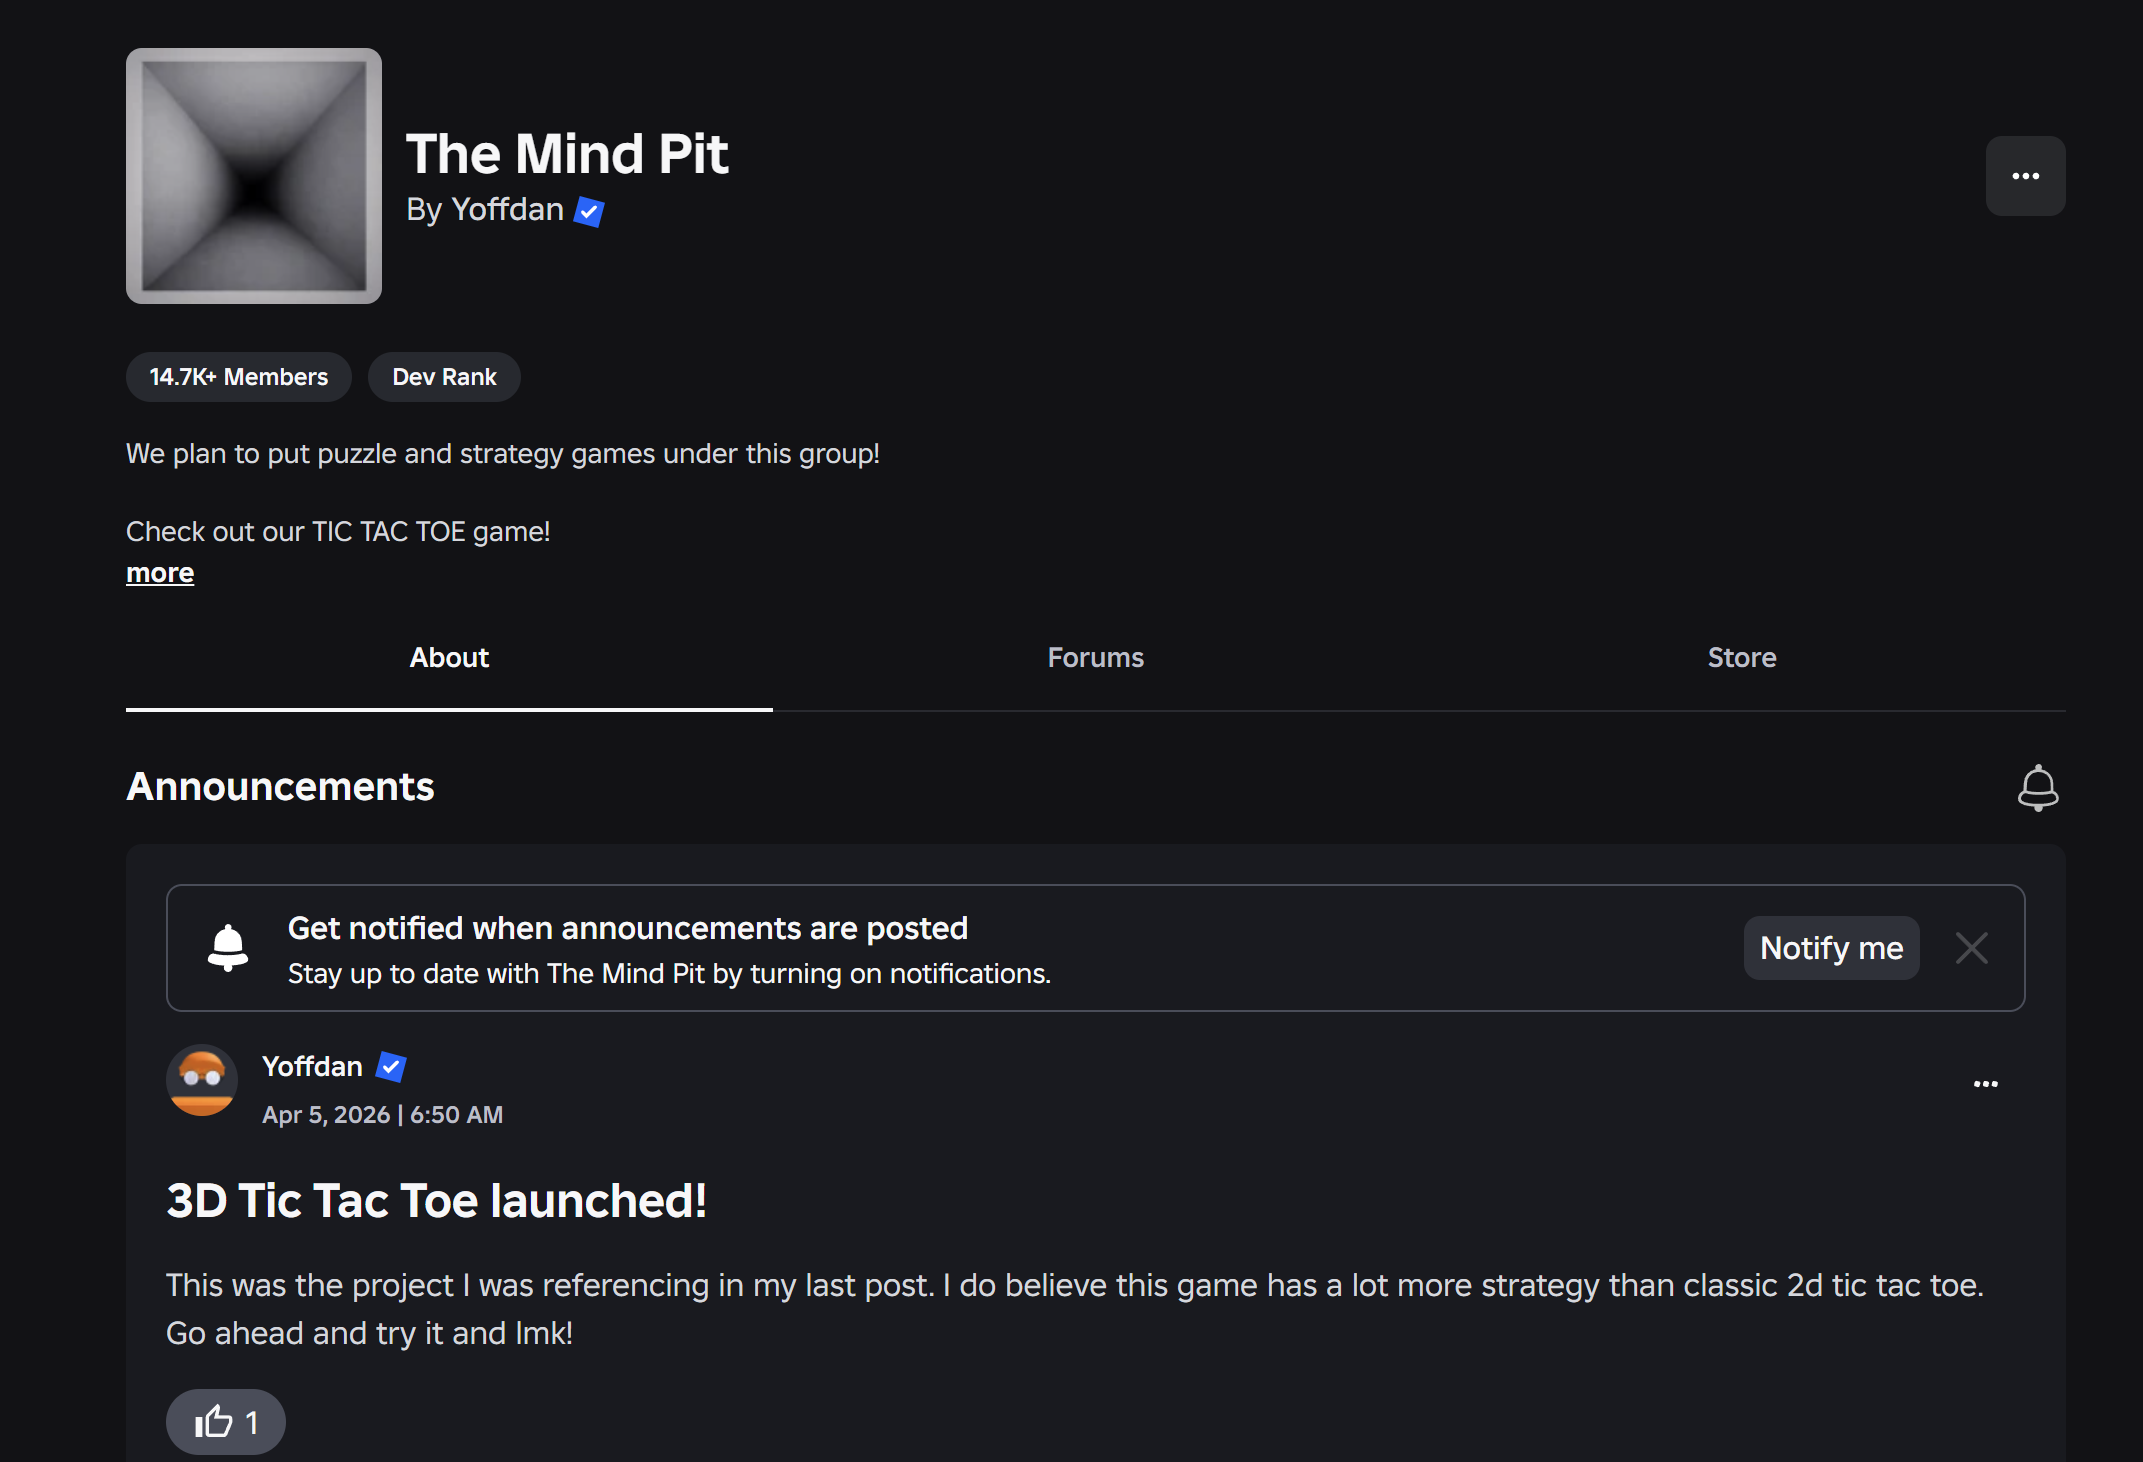2143x1462 pixels.
Task: Switch to the Store tab
Action: (x=1741, y=658)
